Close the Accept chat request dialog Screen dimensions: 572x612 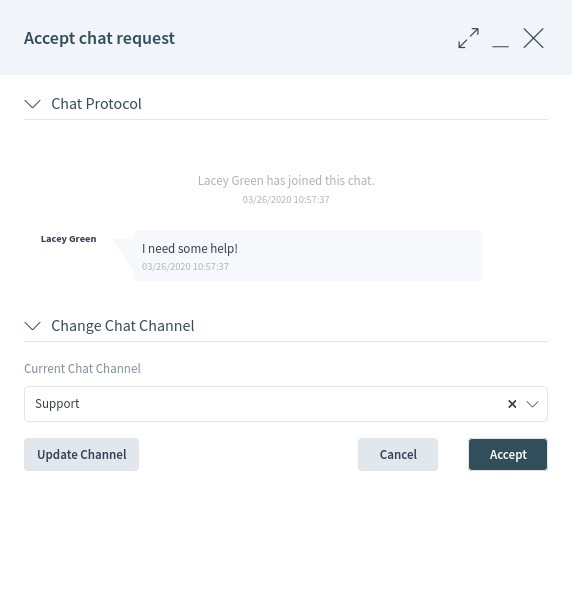pyautogui.click(x=533, y=38)
